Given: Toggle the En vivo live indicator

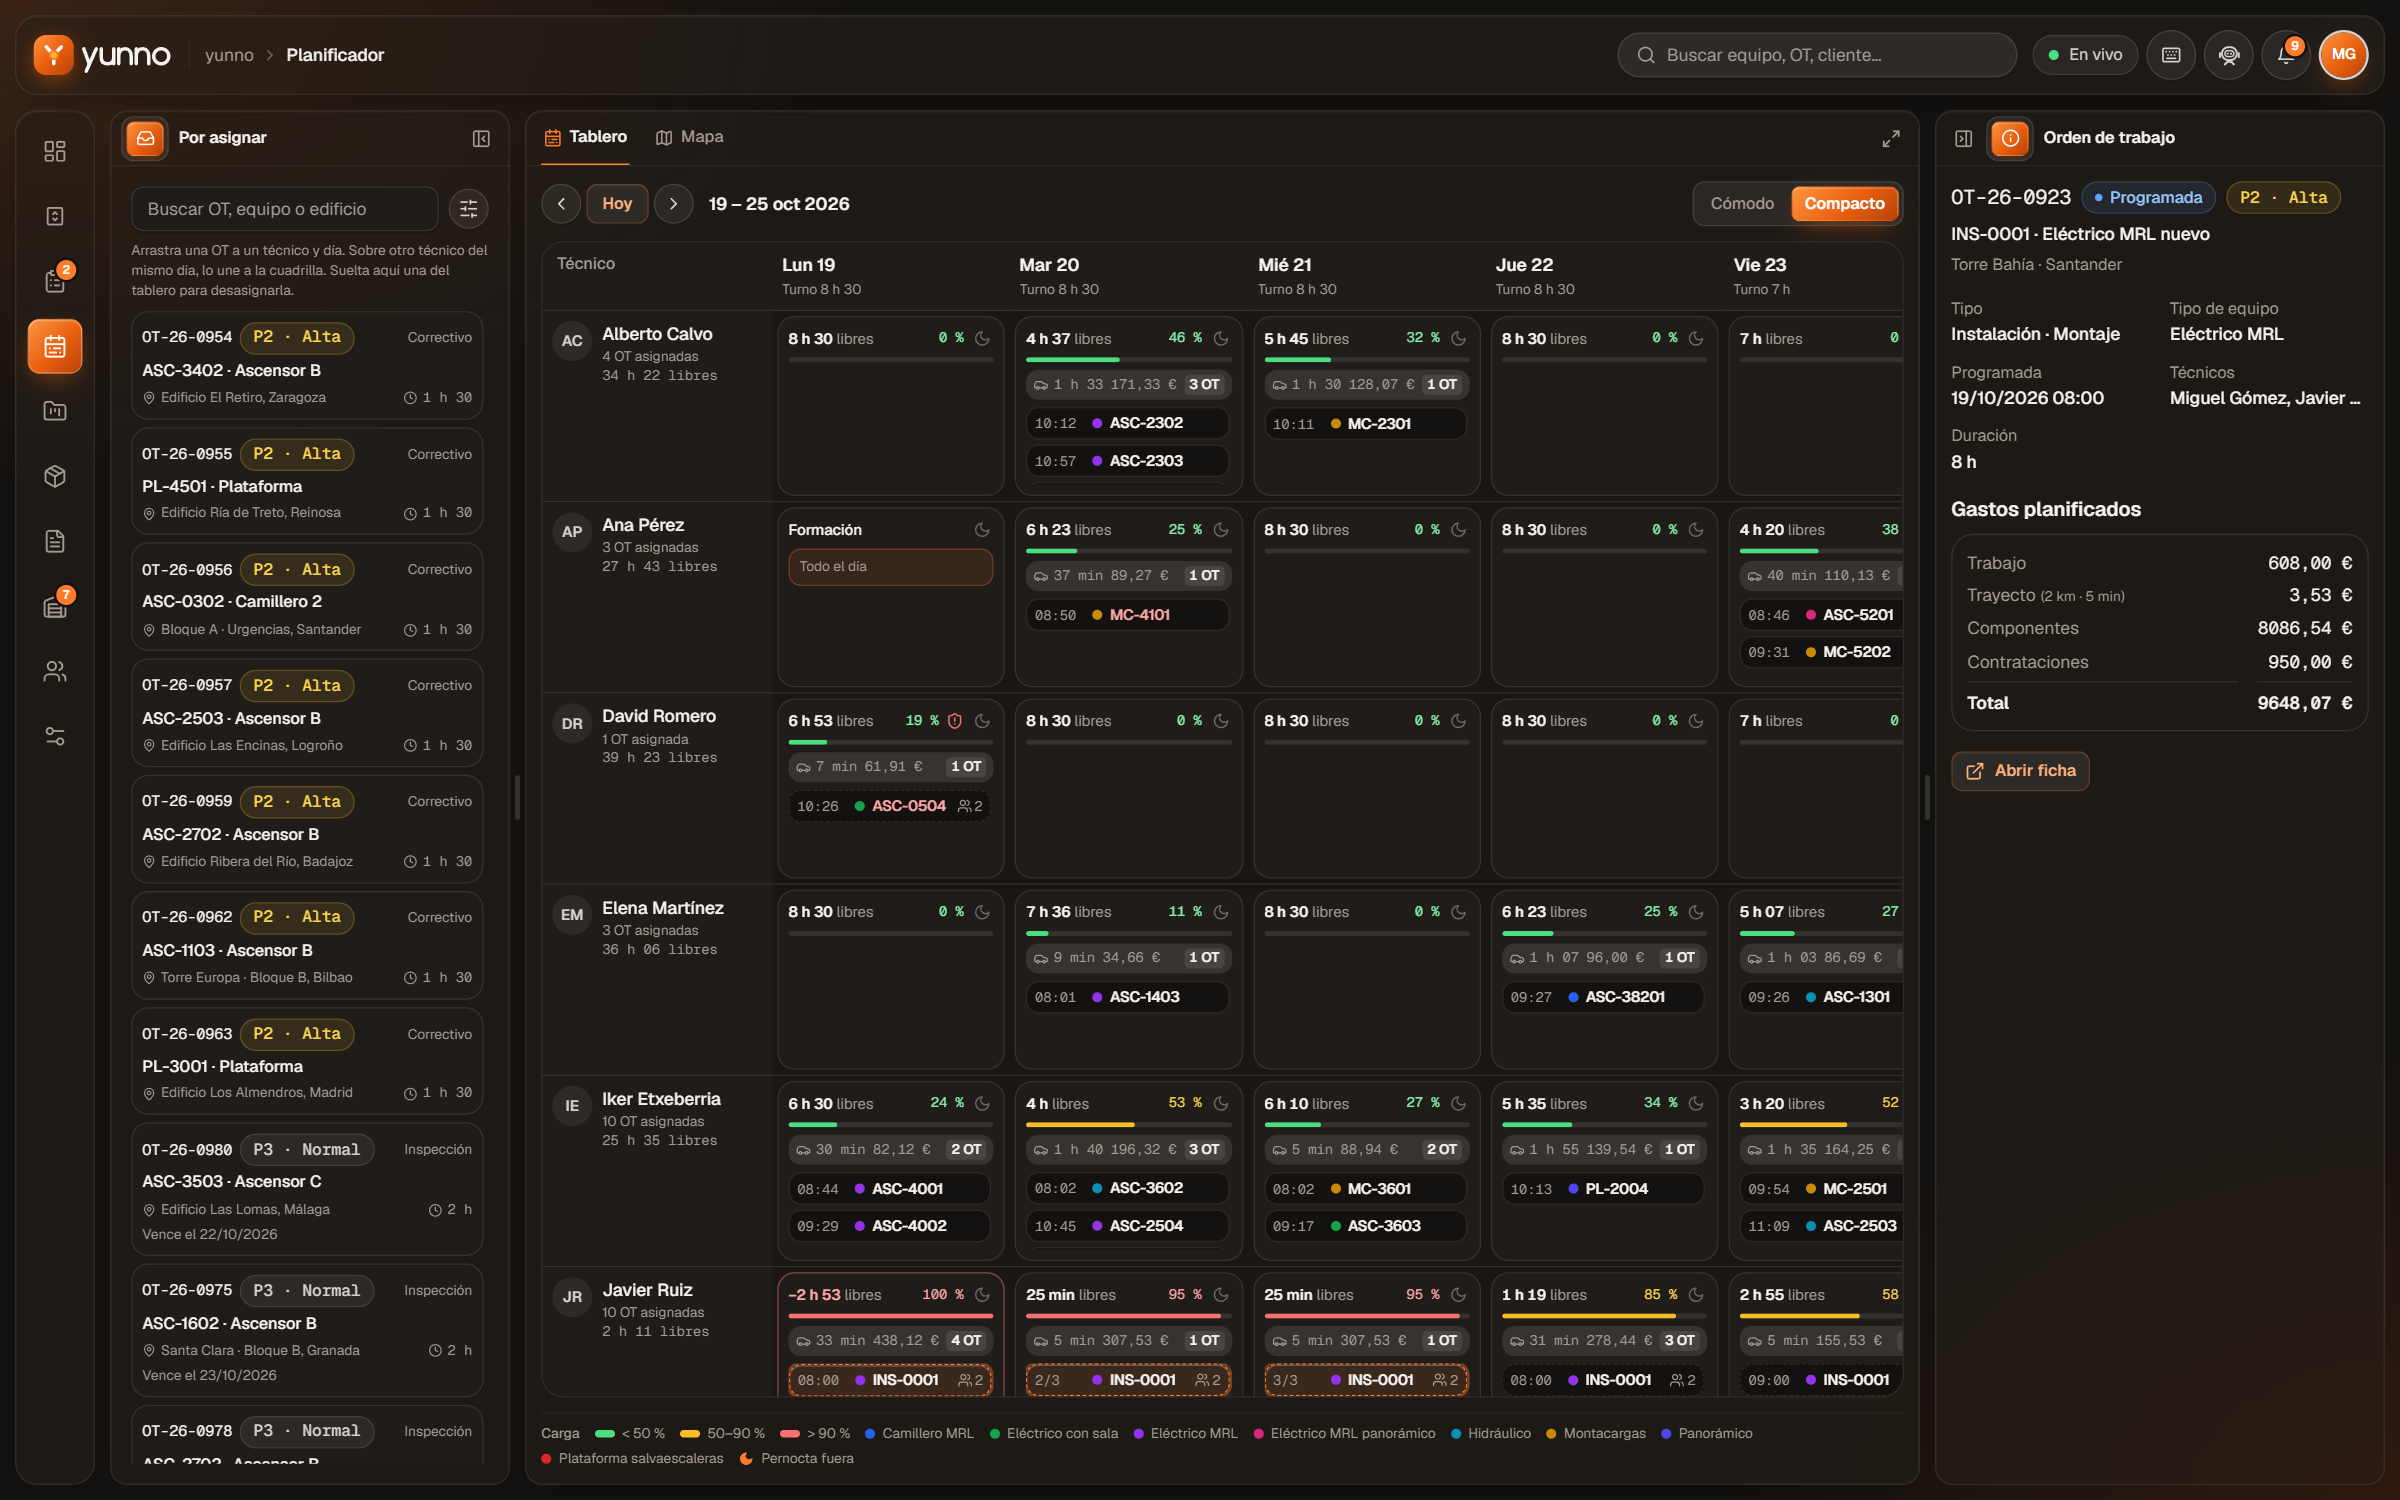Looking at the screenshot, I should point(2085,55).
